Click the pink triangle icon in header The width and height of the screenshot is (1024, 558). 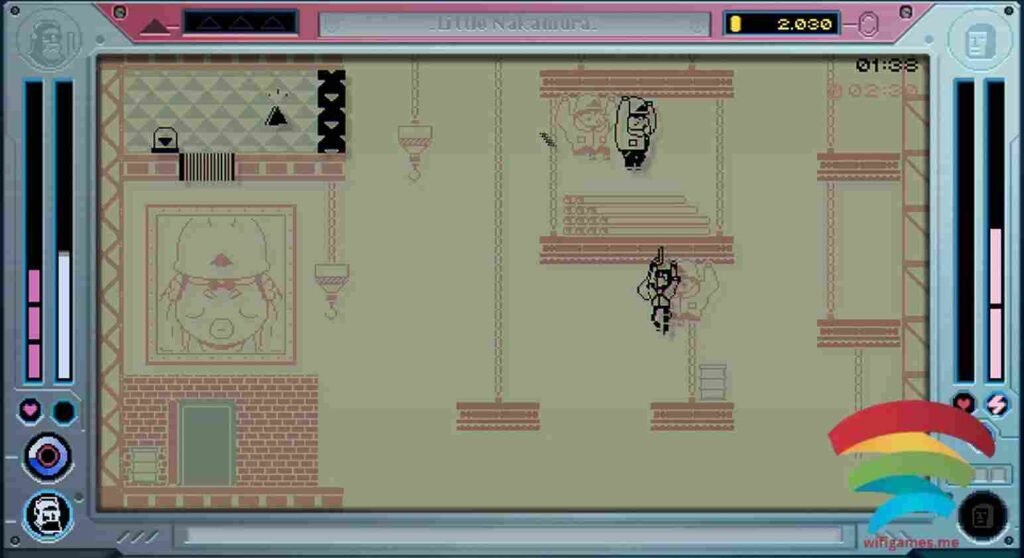[155, 26]
